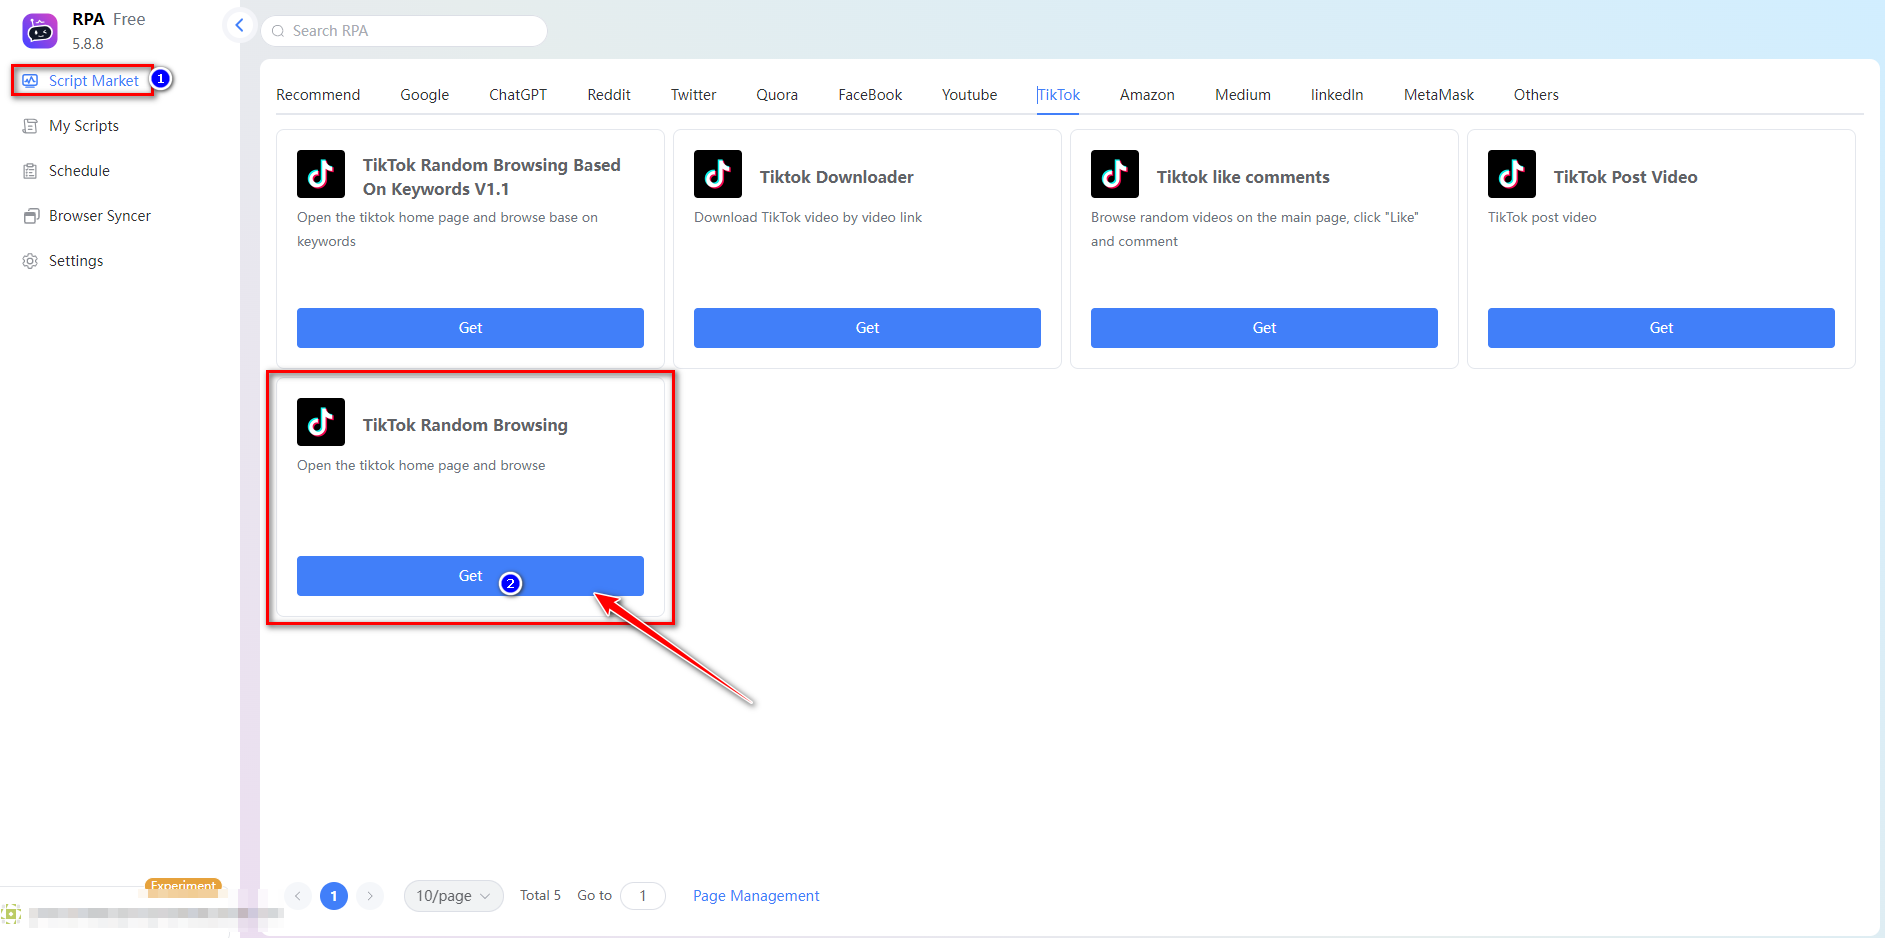Switch to the Google tab
Screen dimensions: 1885x938
tap(425, 95)
